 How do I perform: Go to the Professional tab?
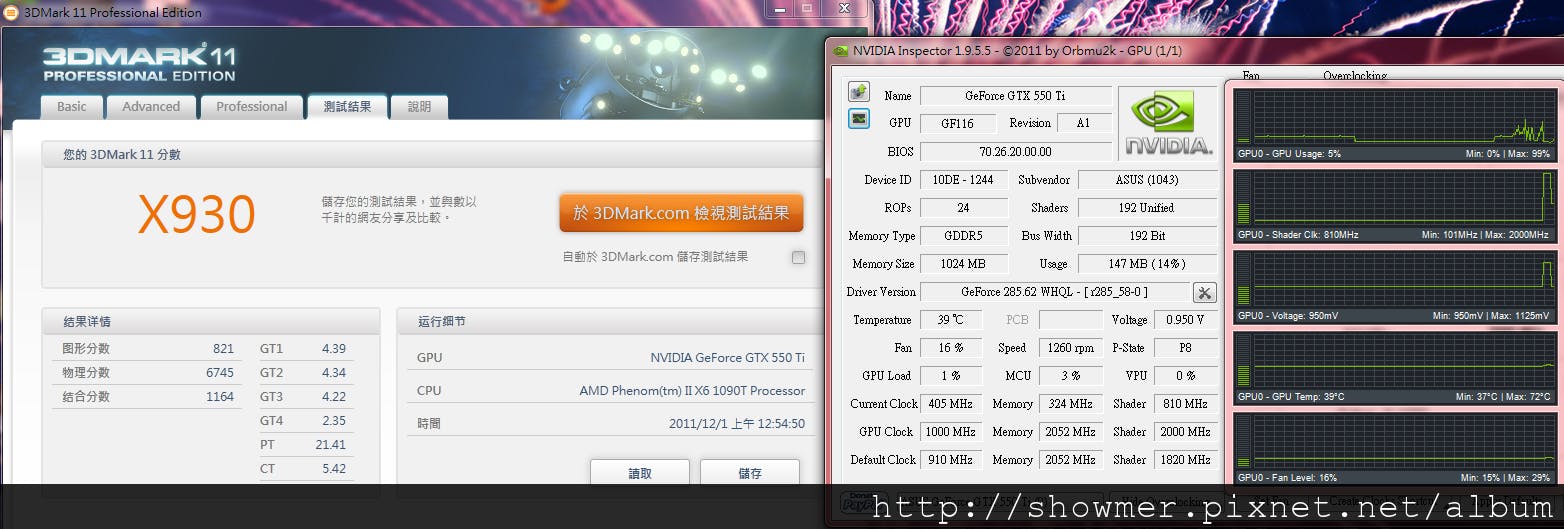pyautogui.click(x=252, y=107)
